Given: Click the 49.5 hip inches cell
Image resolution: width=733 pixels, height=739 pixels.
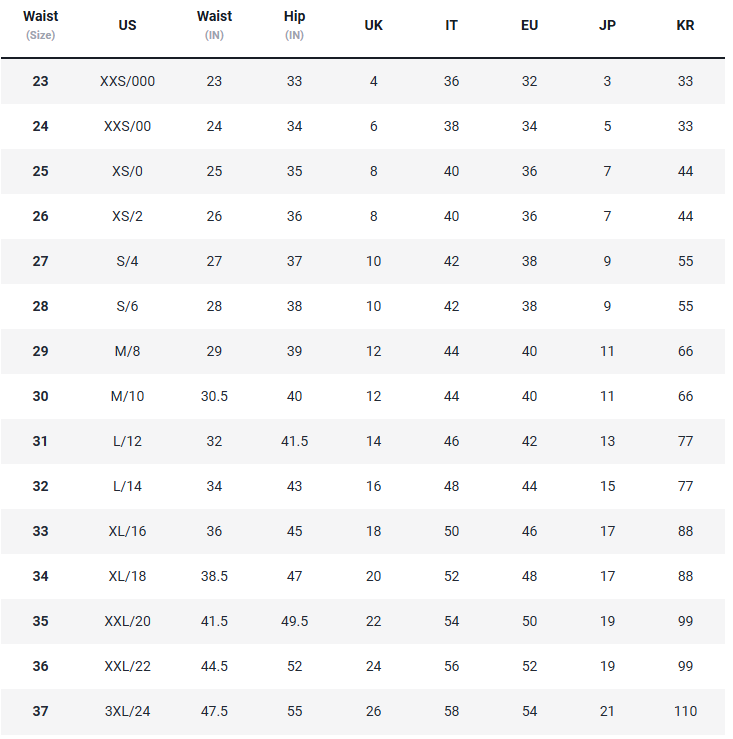Looking at the screenshot, I should [294, 621].
